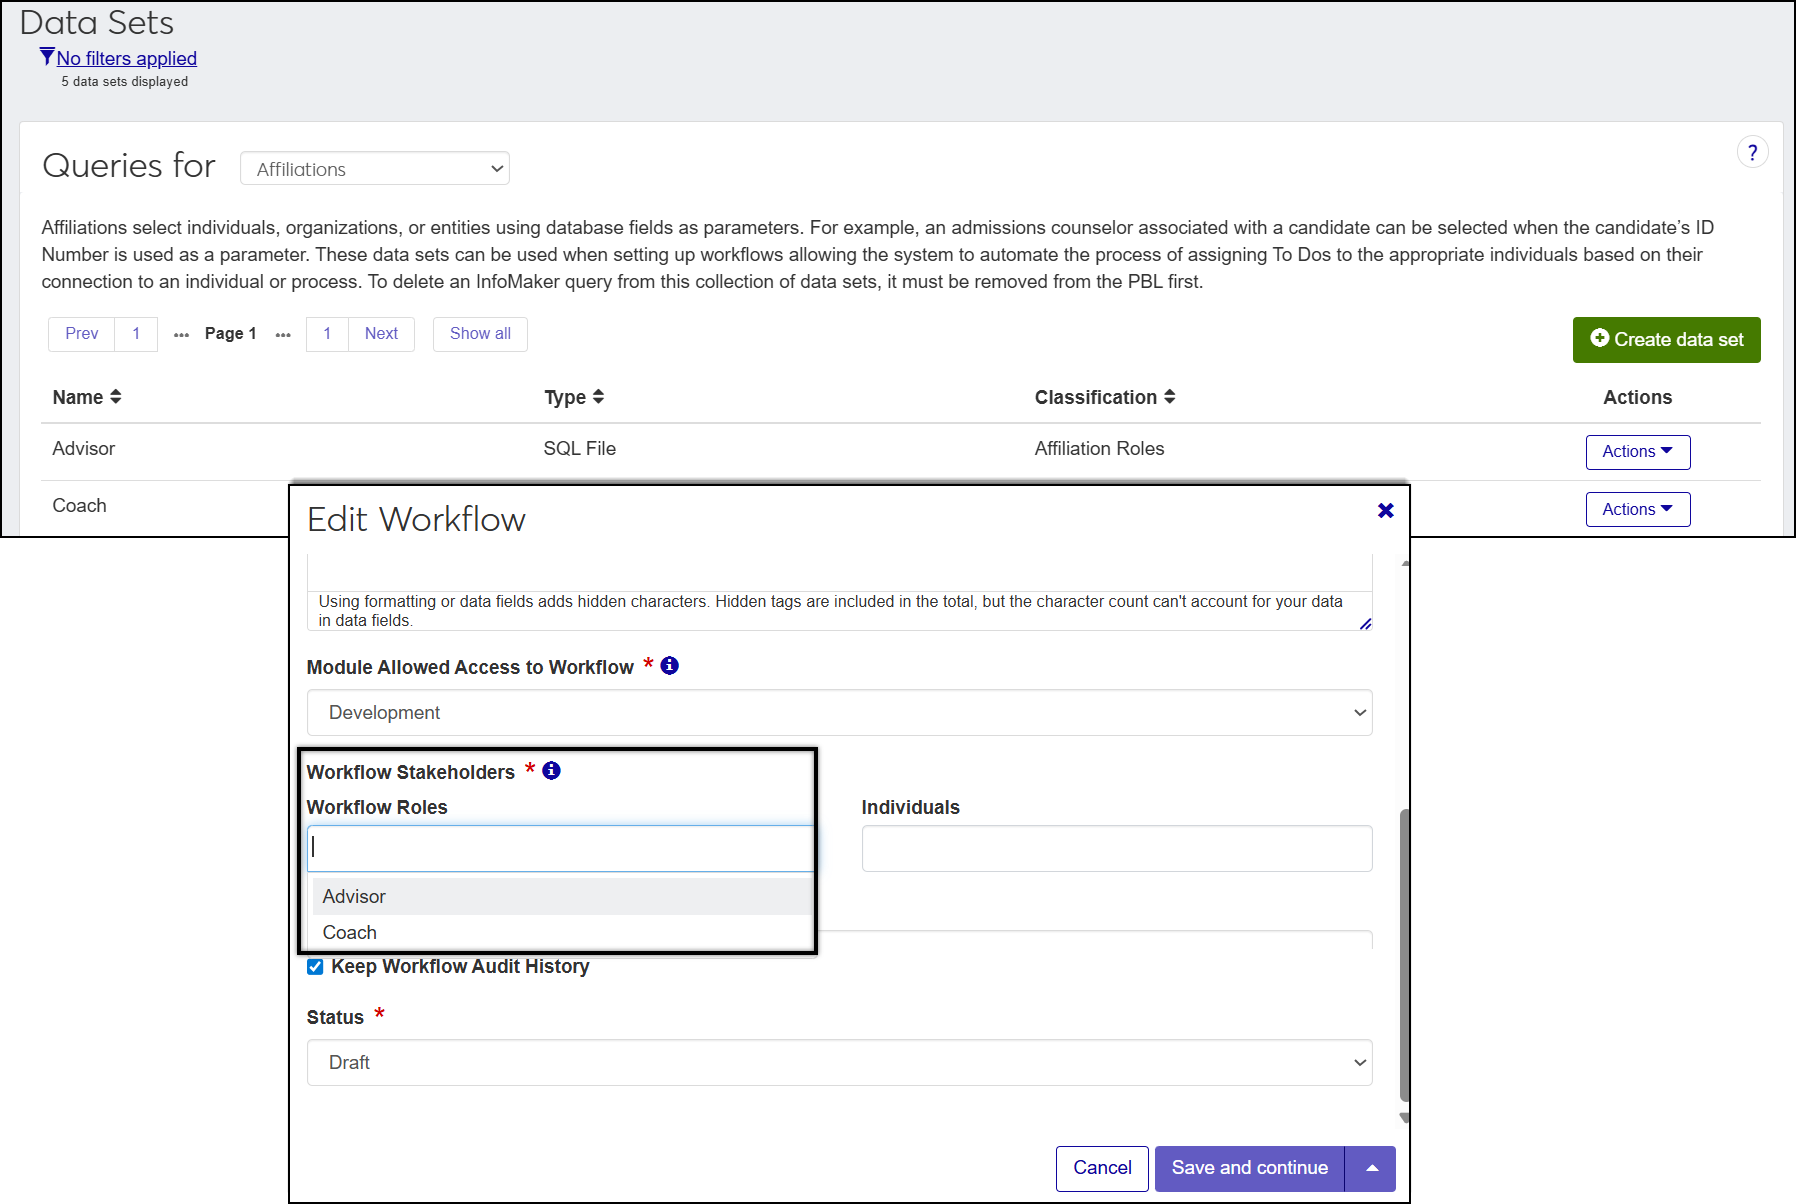This screenshot has height=1204, width=1796.
Task: Close the Edit Workflow dialog
Action: pyautogui.click(x=1385, y=511)
